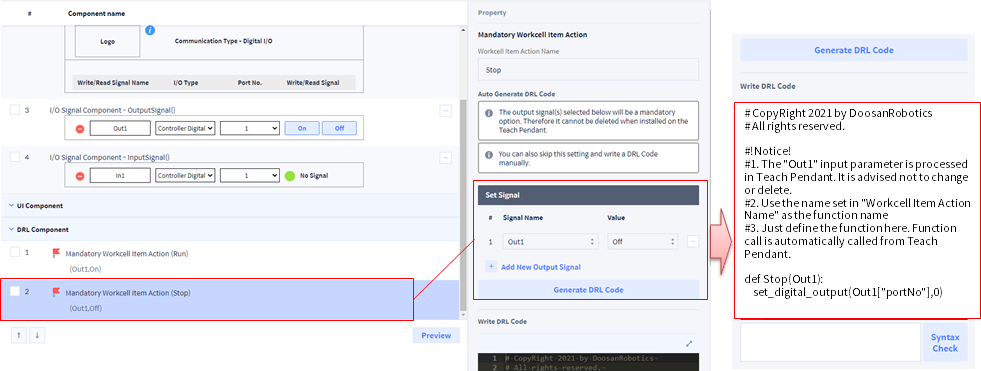Click the Preview button
The height and width of the screenshot is (371, 981).
point(436,335)
